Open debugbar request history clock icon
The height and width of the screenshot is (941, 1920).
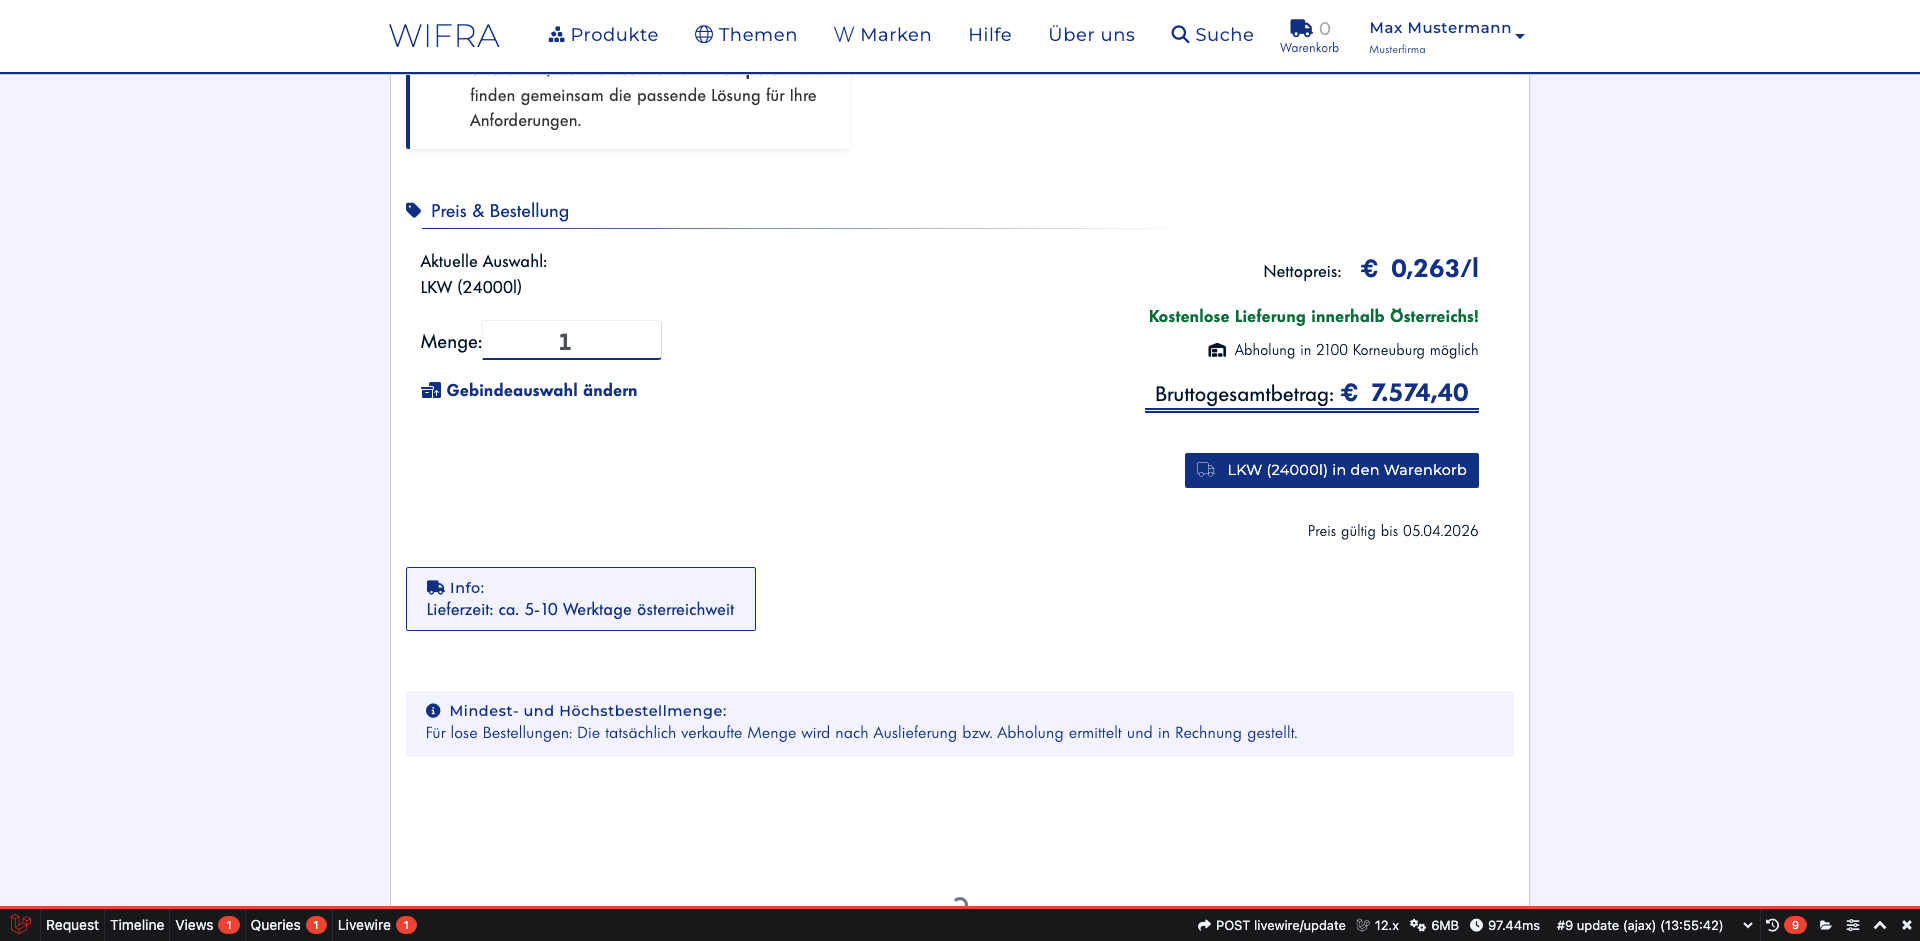1772,925
